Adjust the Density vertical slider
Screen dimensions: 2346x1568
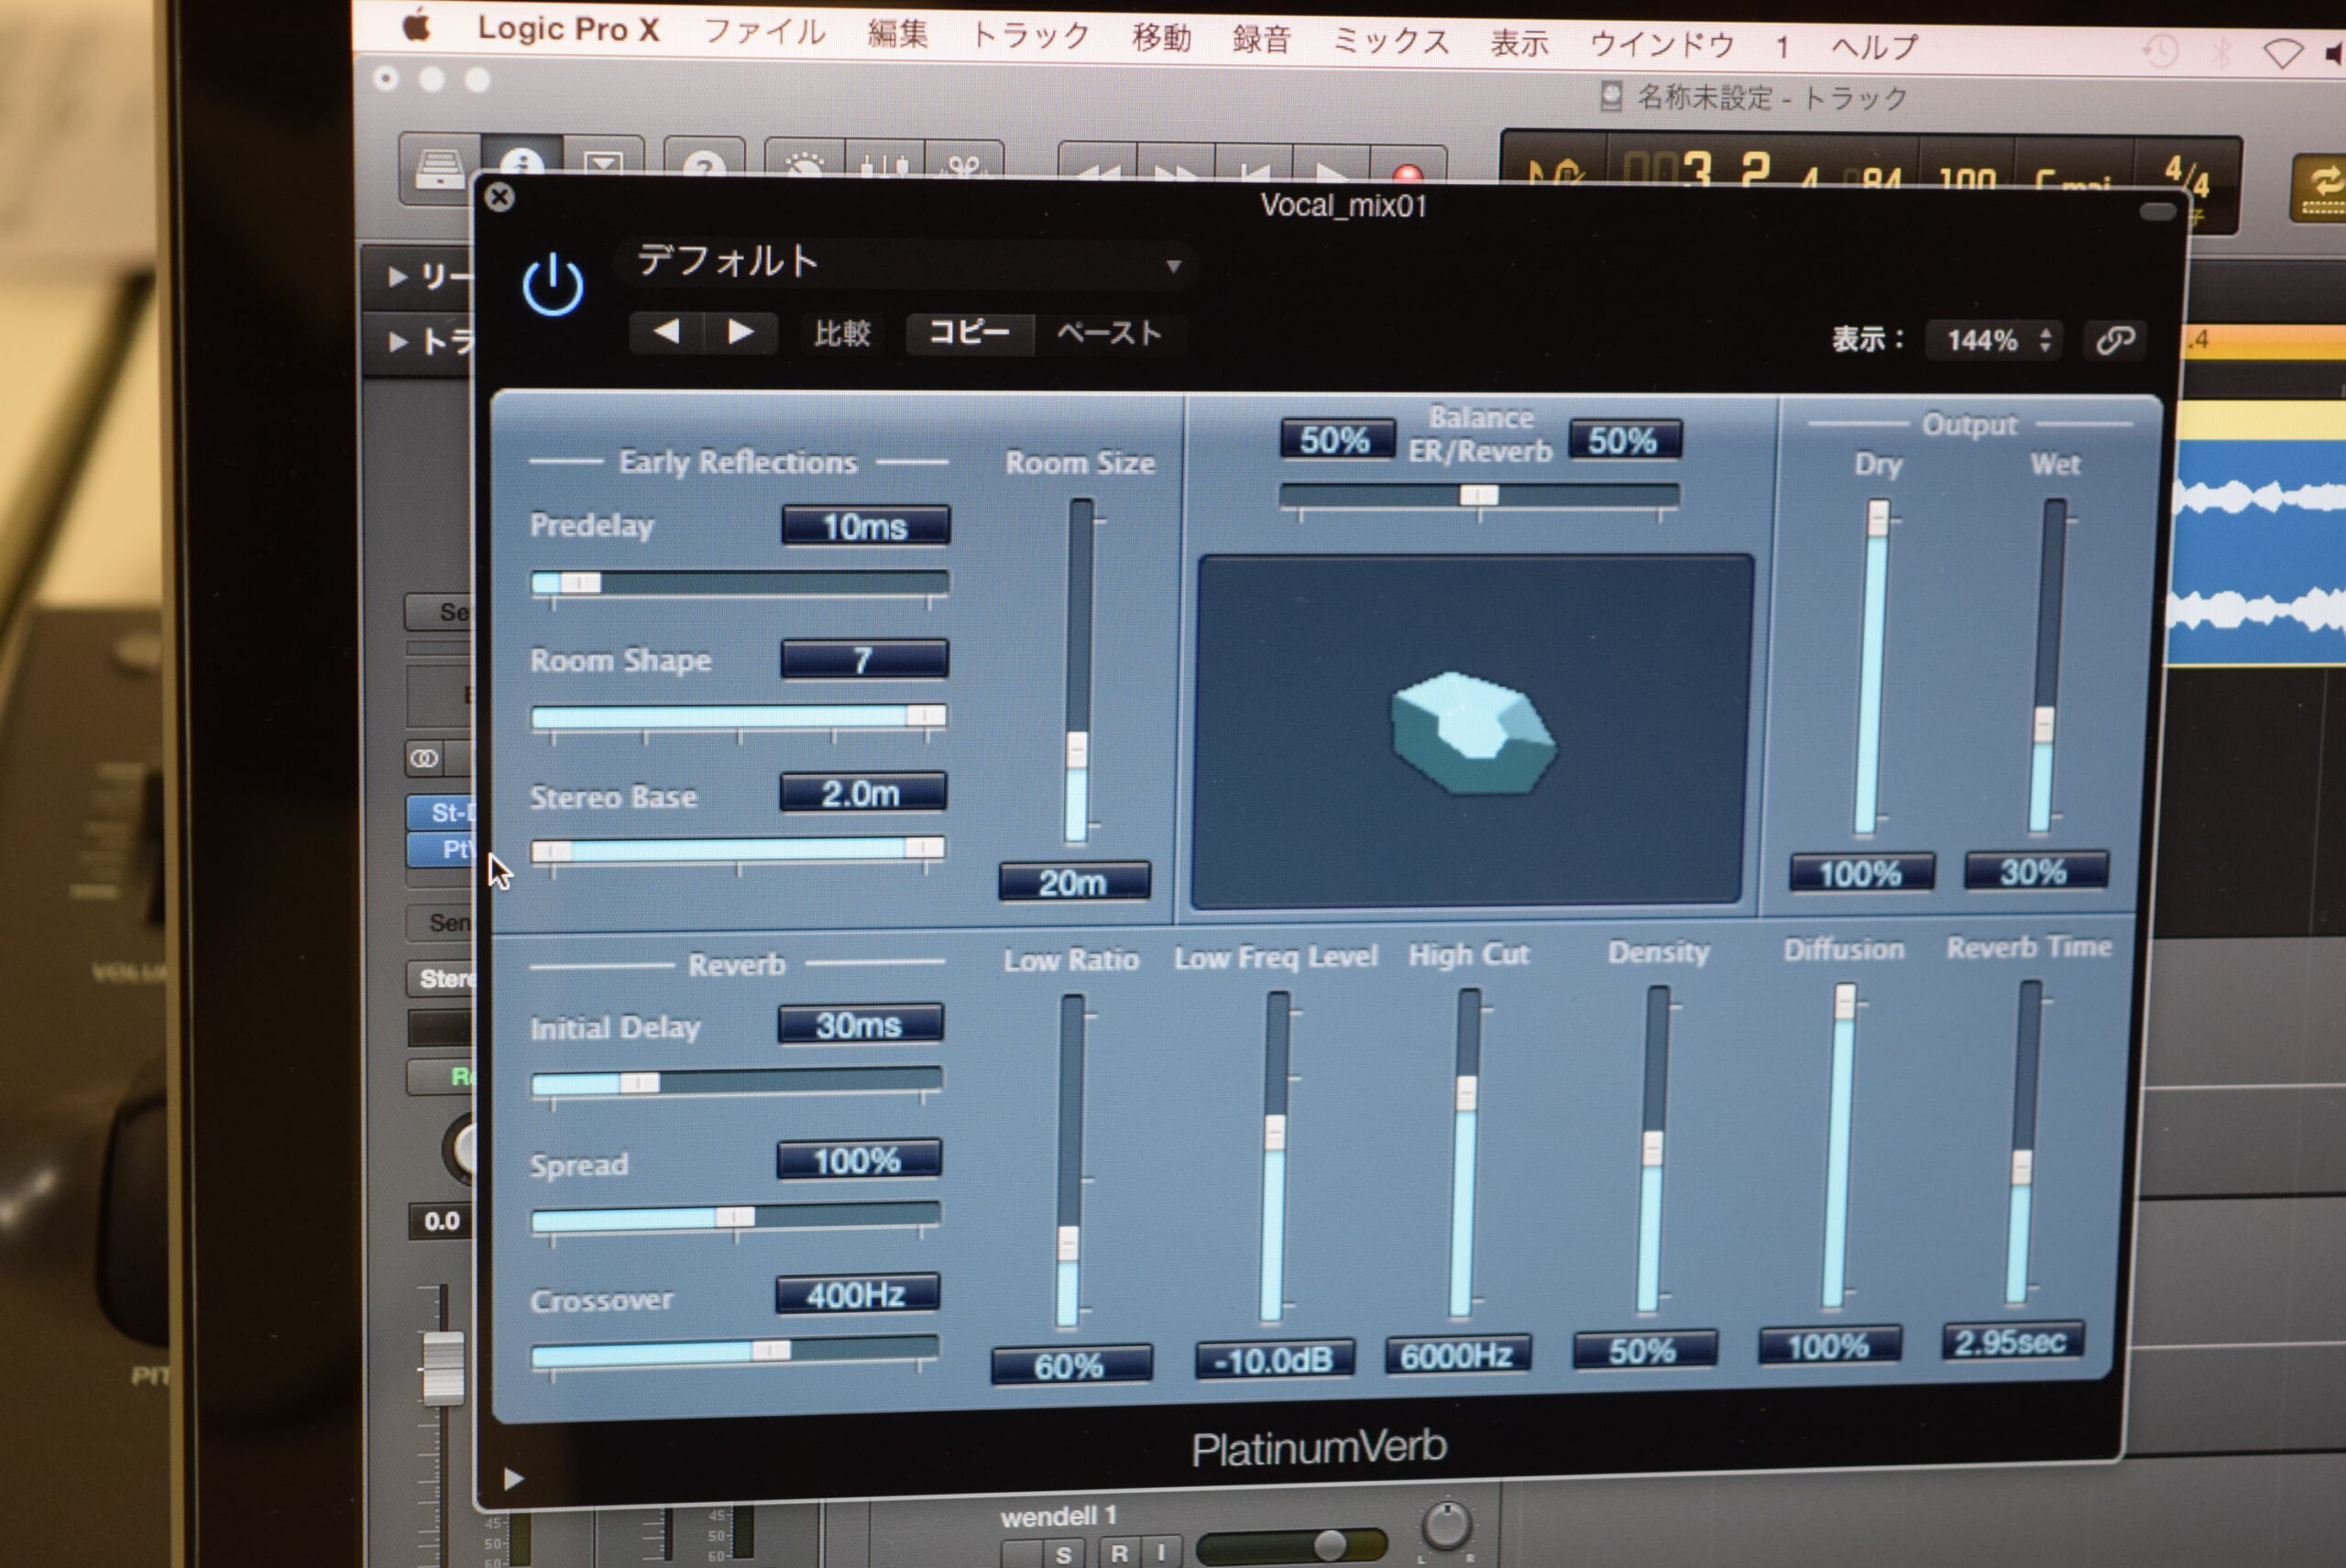point(1654,1150)
